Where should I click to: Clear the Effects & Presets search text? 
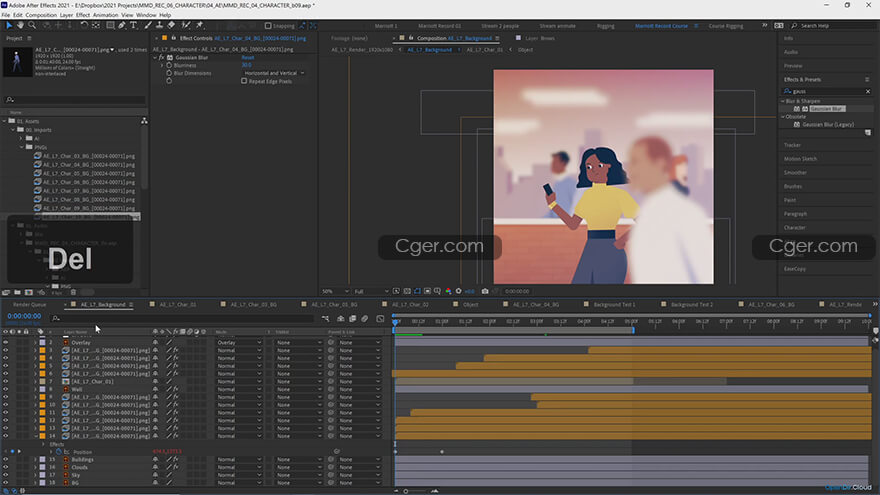(x=868, y=91)
